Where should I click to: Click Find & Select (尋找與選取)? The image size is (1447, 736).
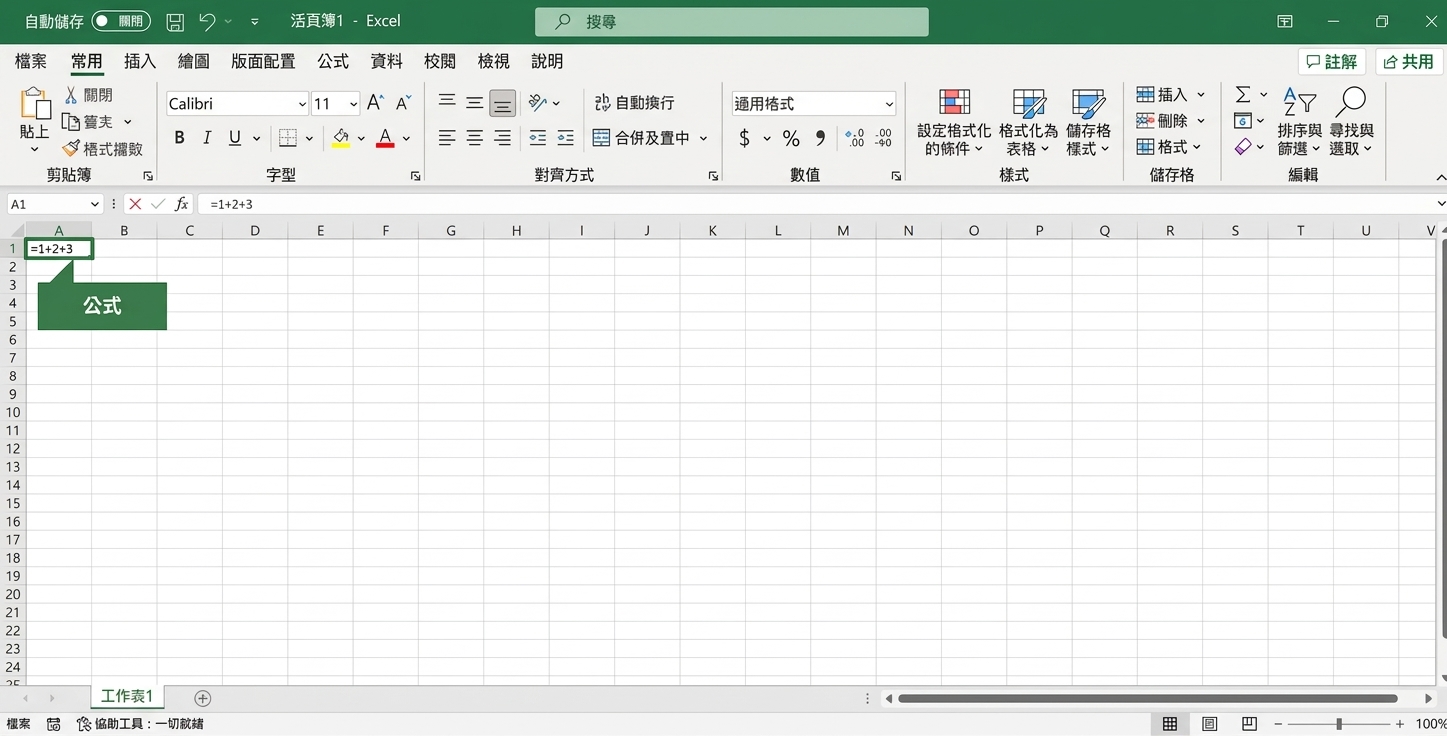pos(1351,122)
